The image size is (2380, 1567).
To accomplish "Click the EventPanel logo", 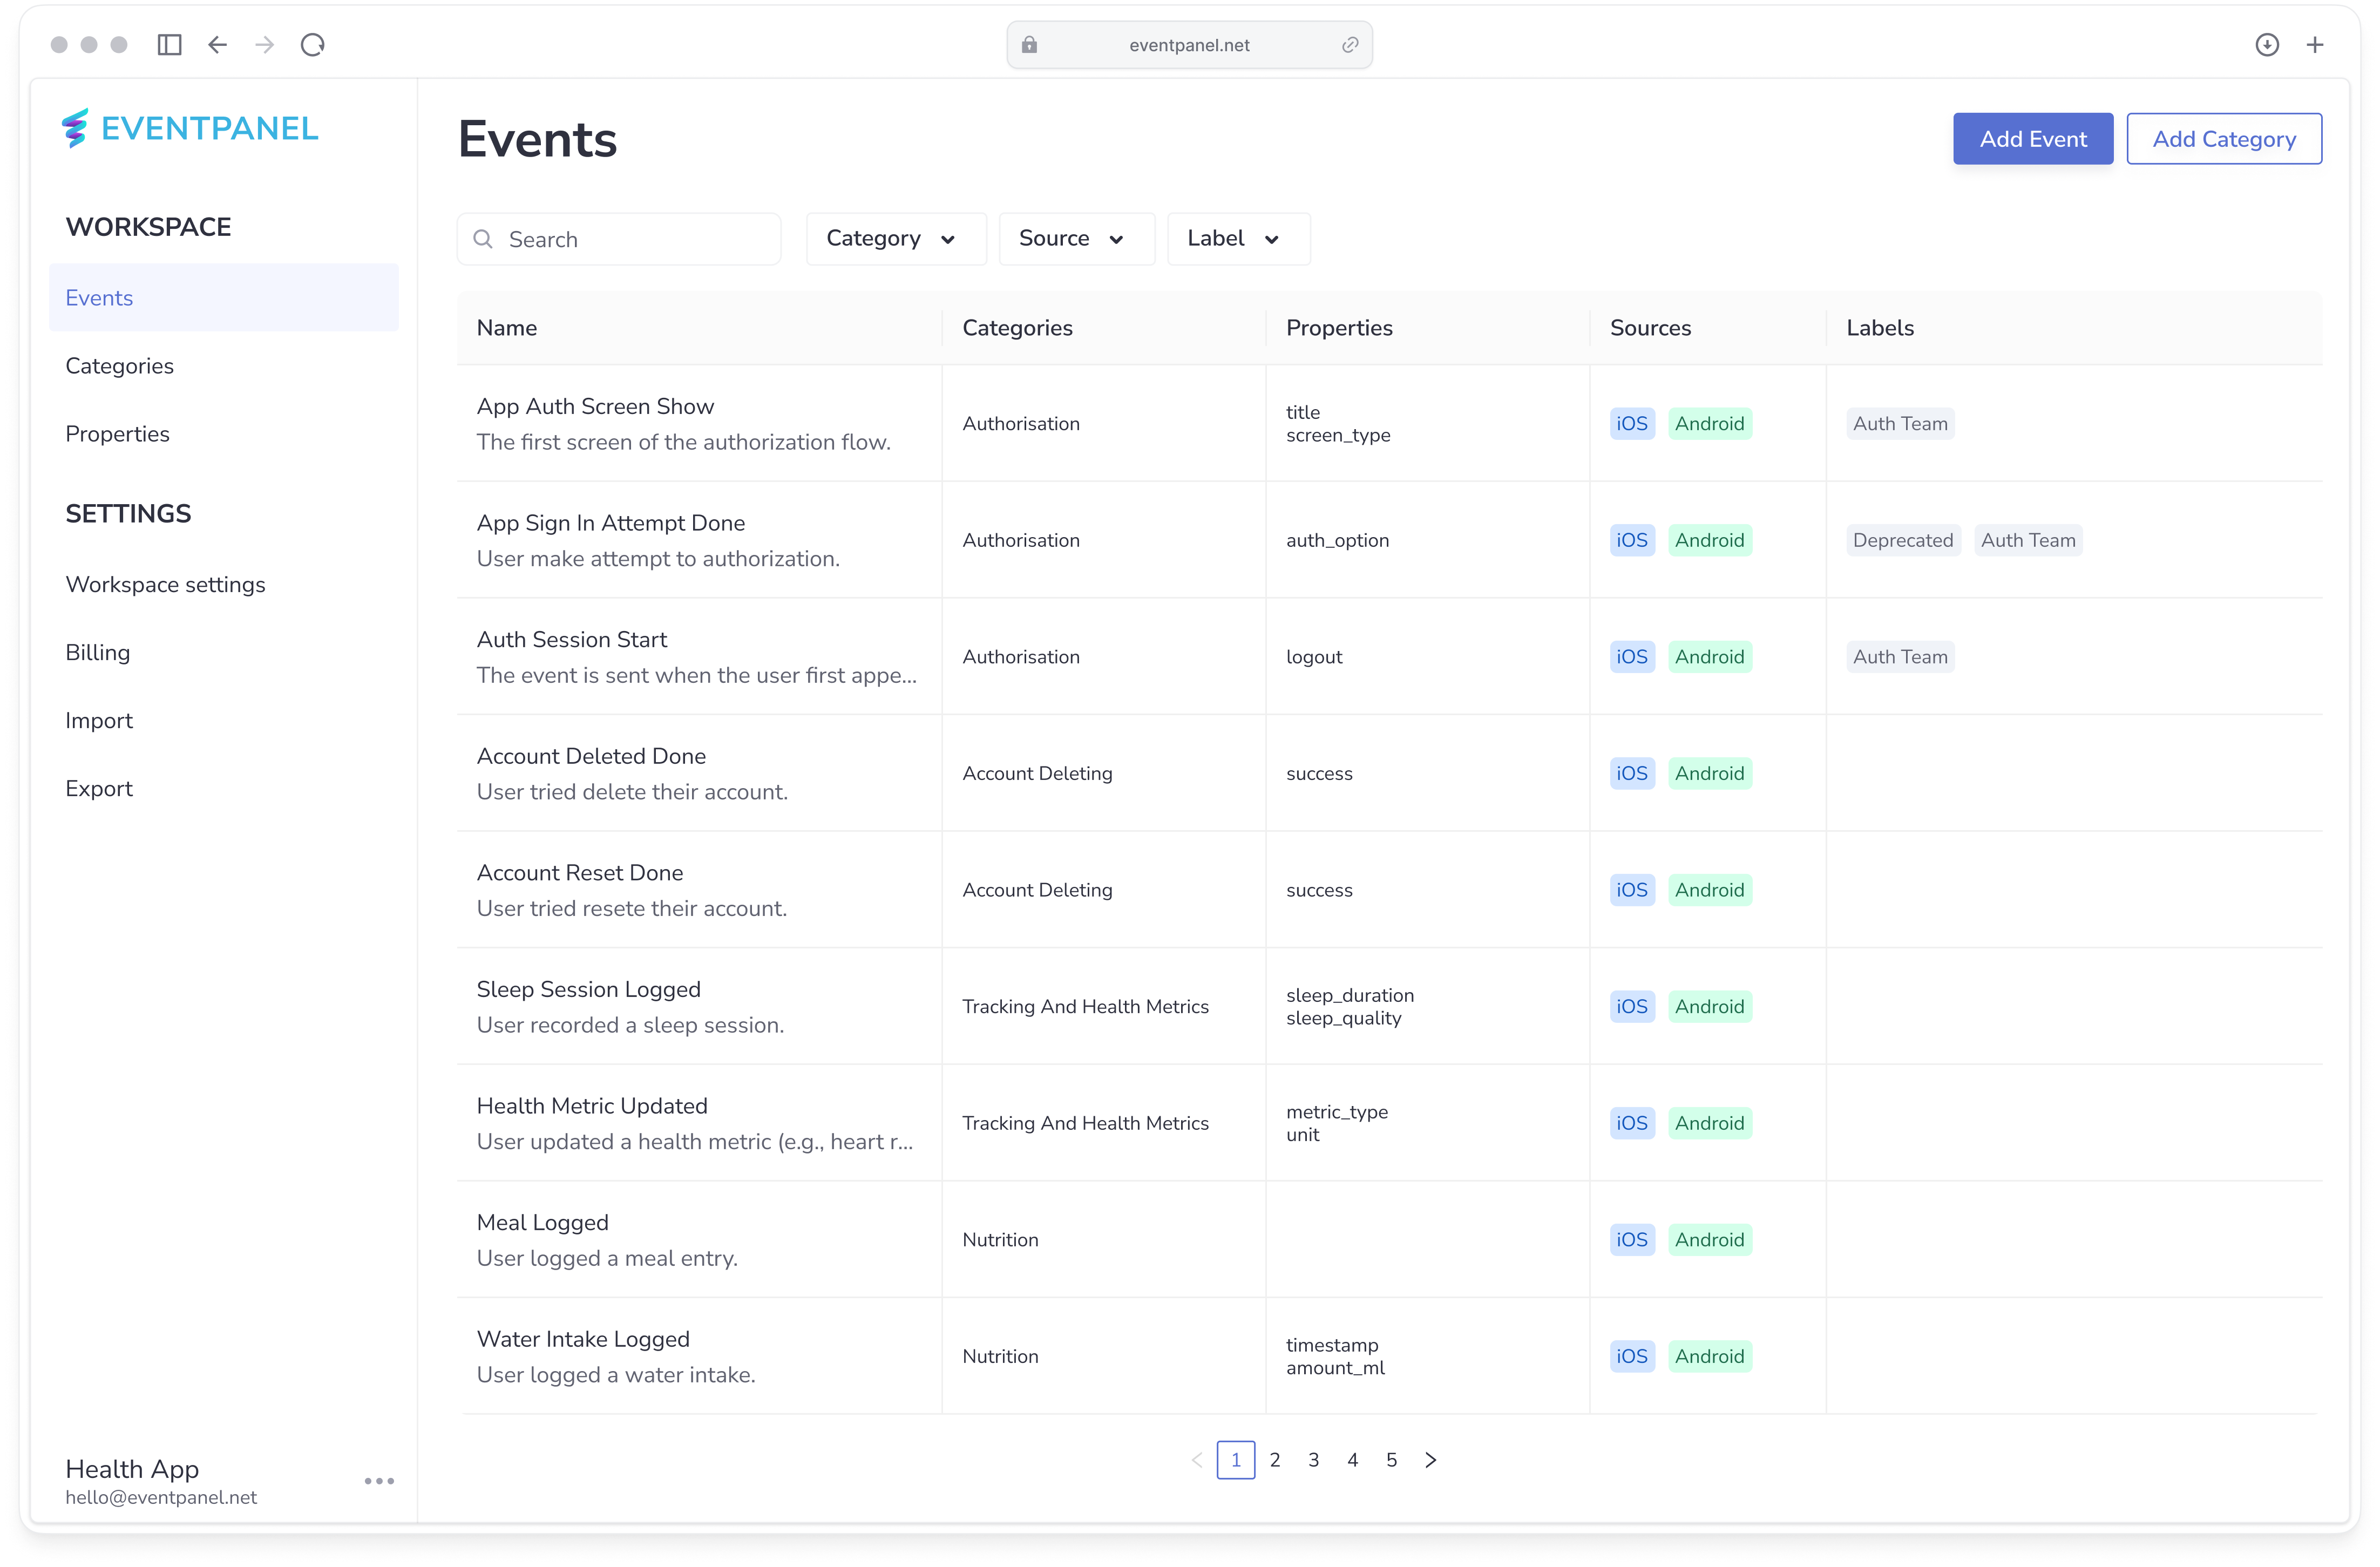I will (x=190, y=127).
